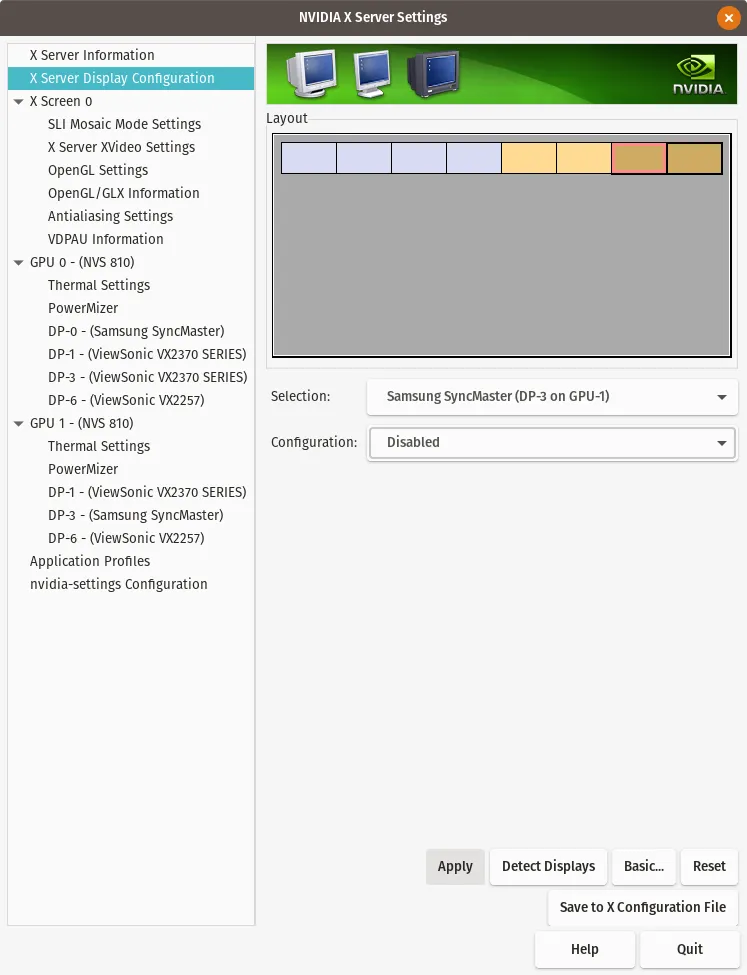The width and height of the screenshot is (747, 975).
Task: Open Antialiasing Settings
Action: point(110,216)
